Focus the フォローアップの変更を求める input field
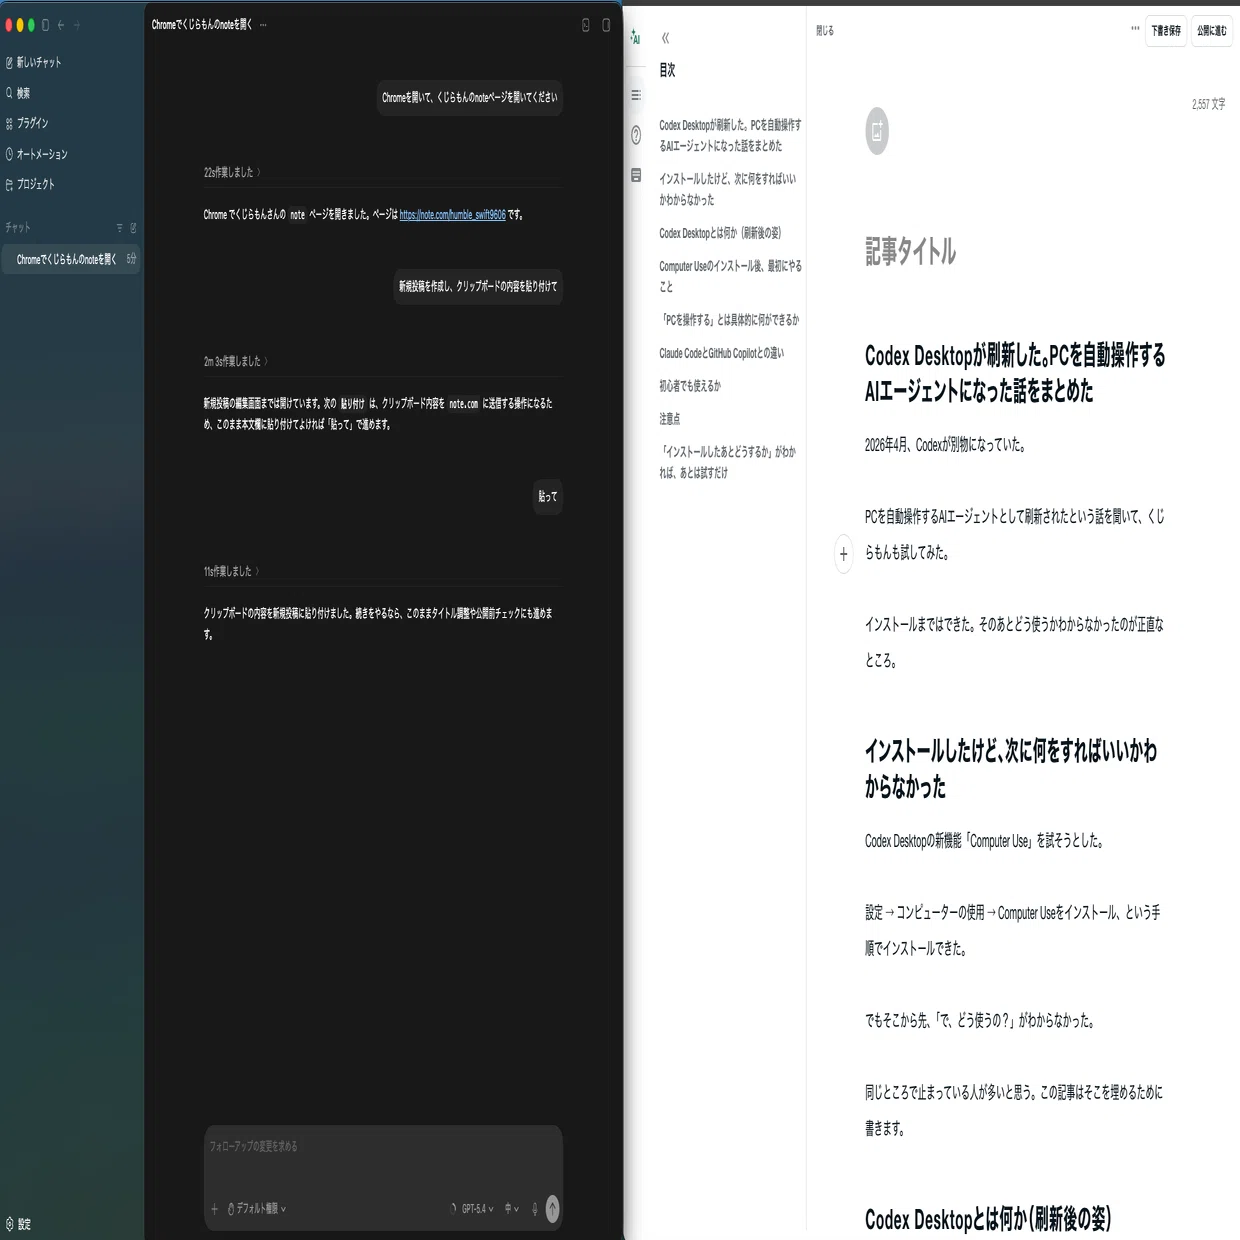Viewport: 1240px width, 1240px height. [383, 1147]
